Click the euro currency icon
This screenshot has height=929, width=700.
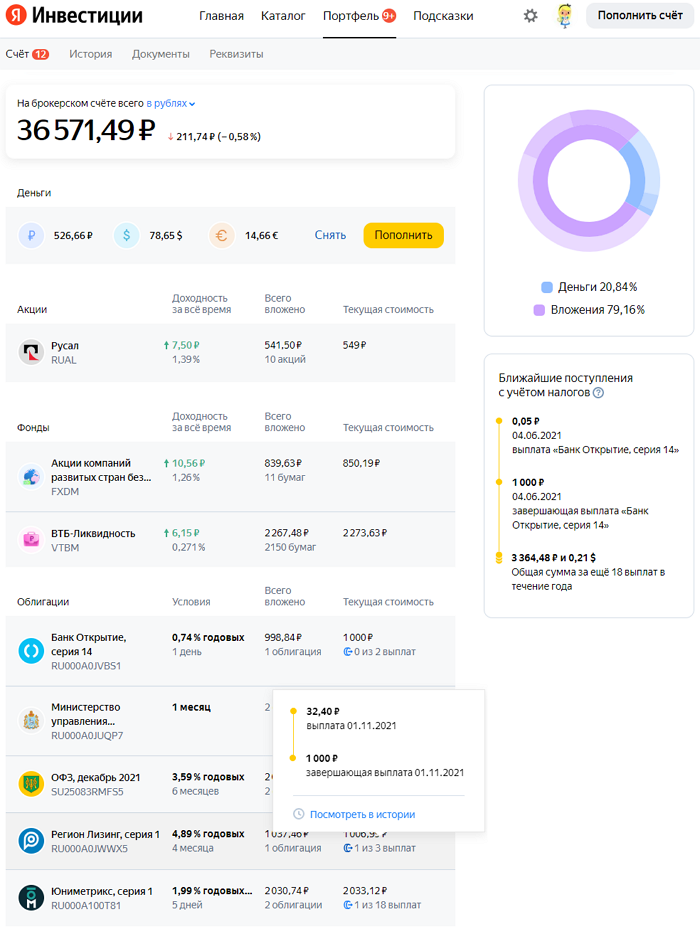[x=221, y=235]
